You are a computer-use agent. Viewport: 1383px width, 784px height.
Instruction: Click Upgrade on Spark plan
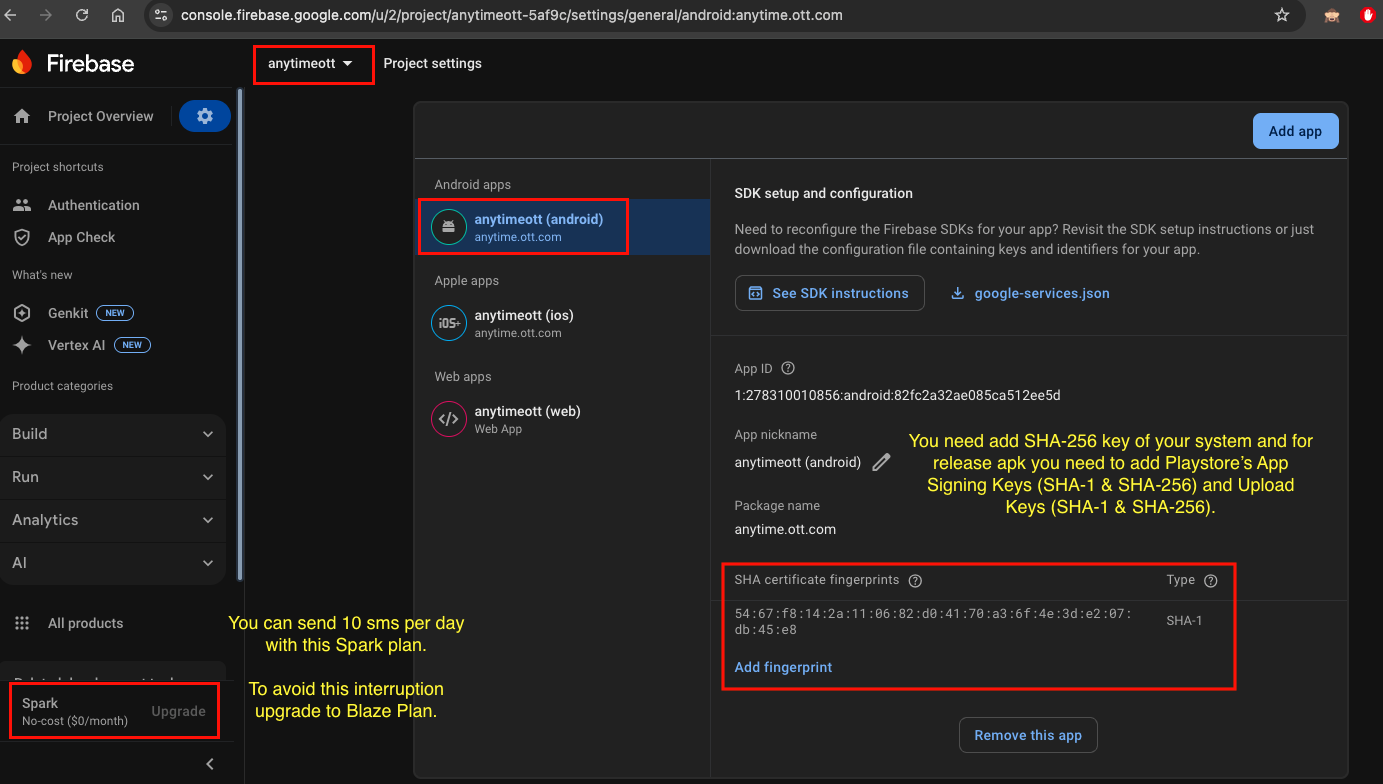(x=178, y=711)
